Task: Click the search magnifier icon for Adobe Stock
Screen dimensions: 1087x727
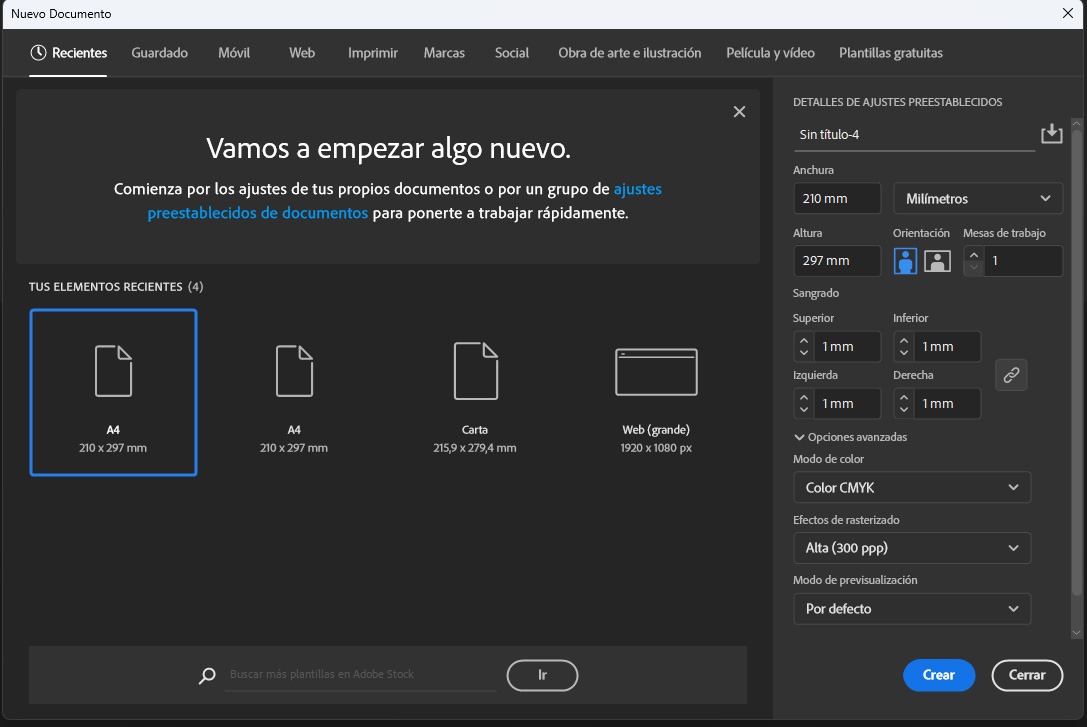Action: point(207,676)
